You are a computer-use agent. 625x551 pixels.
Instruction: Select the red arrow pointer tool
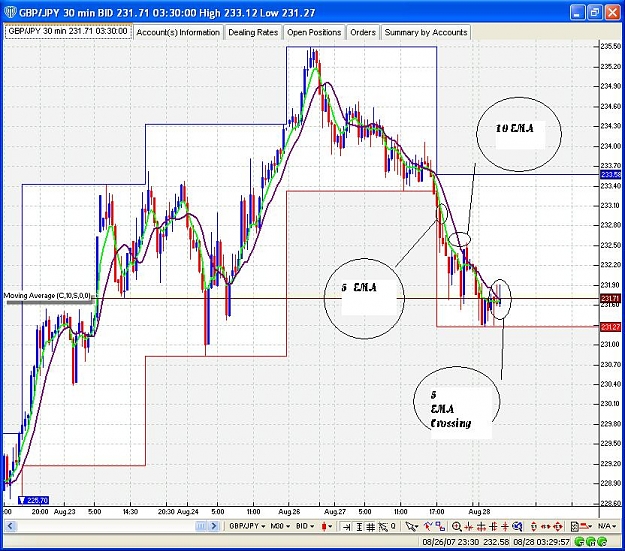tap(428, 527)
